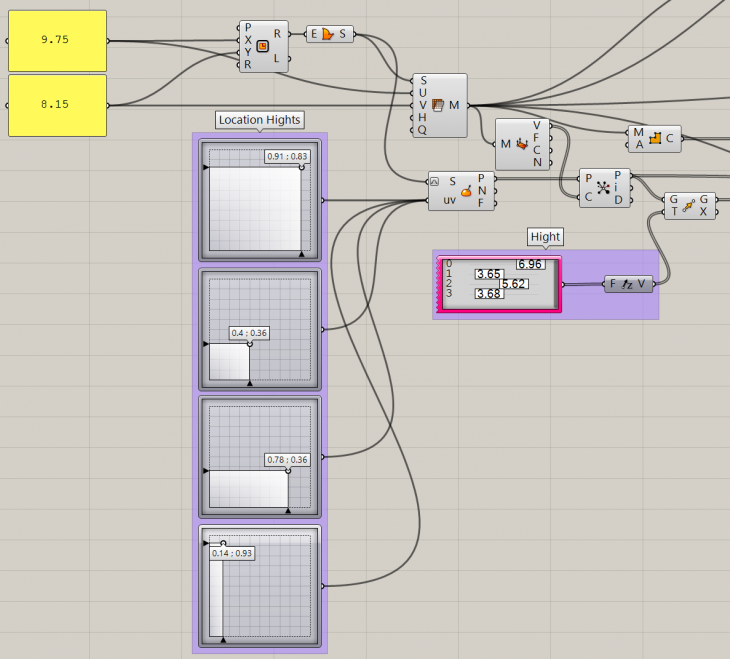Click the Mesh Surface component icon

click(x=438, y=104)
